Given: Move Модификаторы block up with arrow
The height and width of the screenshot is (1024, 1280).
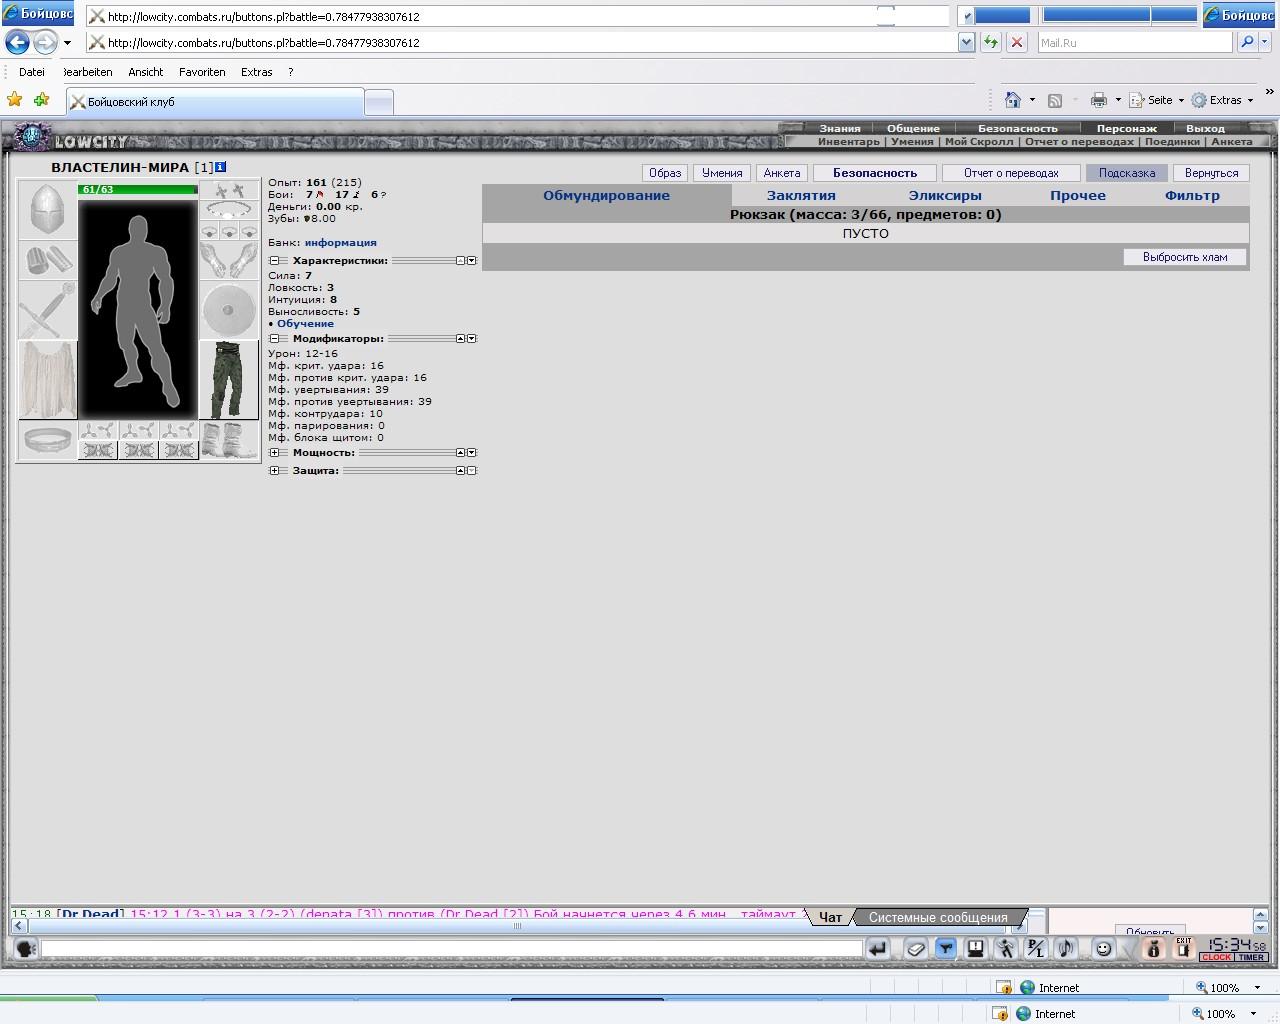Looking at the screenshot, I should click(x=461, y=339).
